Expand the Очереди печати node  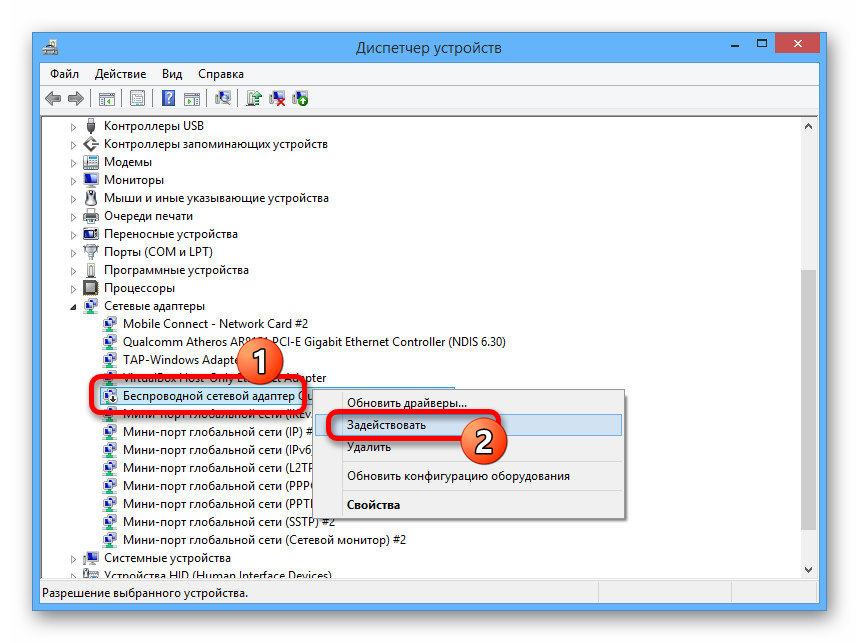73,217
